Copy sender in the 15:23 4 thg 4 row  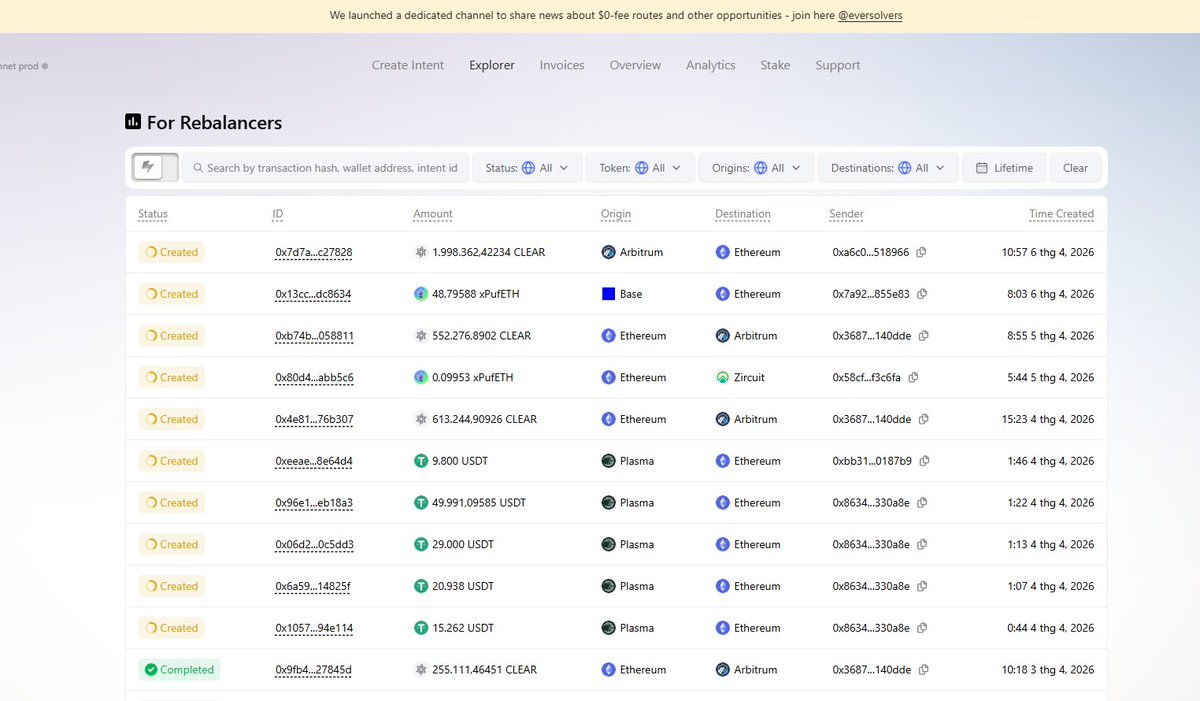point(923,420)
